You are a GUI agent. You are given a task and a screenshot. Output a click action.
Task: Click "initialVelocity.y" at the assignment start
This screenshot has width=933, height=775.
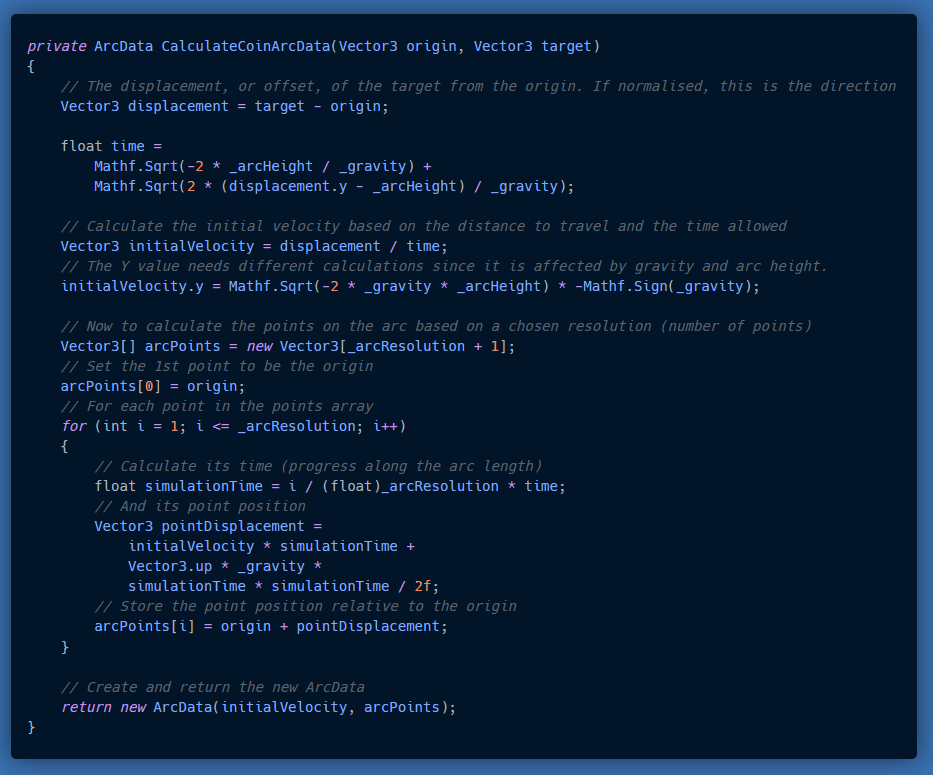pos(132,287)
